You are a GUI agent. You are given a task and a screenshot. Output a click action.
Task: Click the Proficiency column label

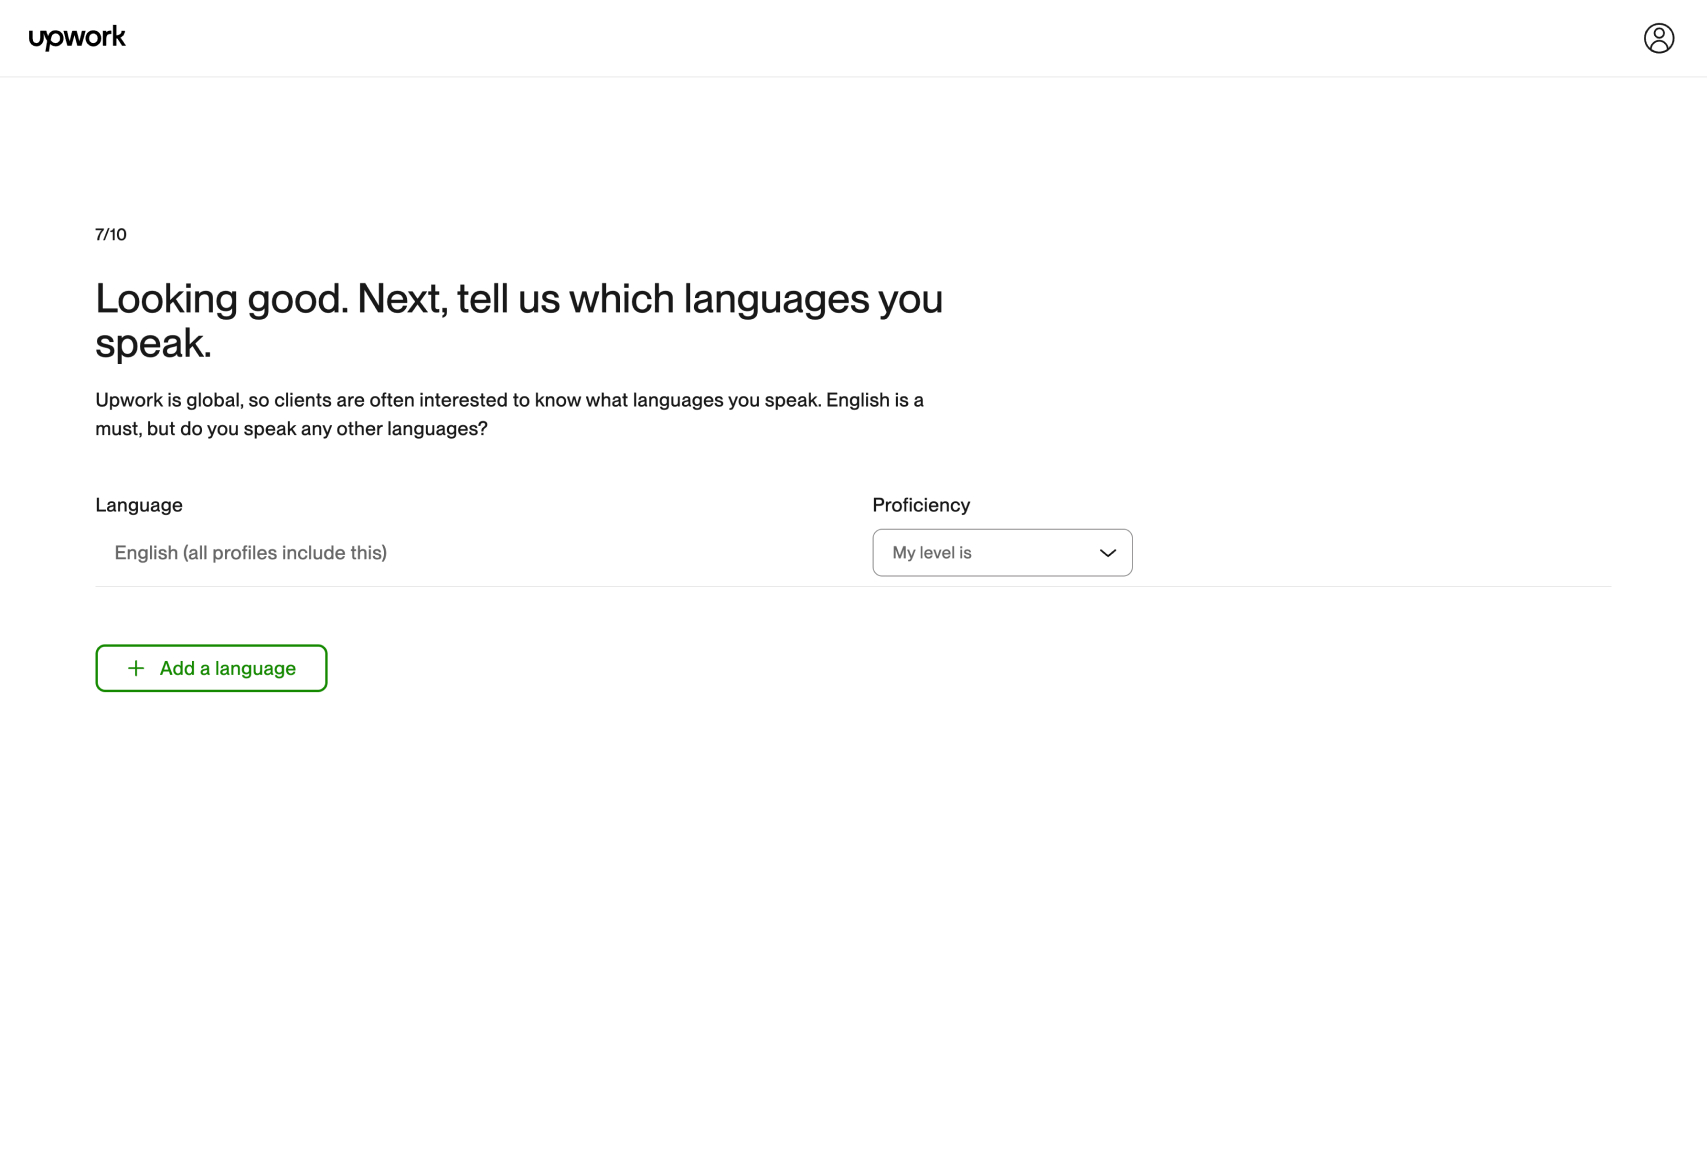pyautogui.click(x=921, y=505)
